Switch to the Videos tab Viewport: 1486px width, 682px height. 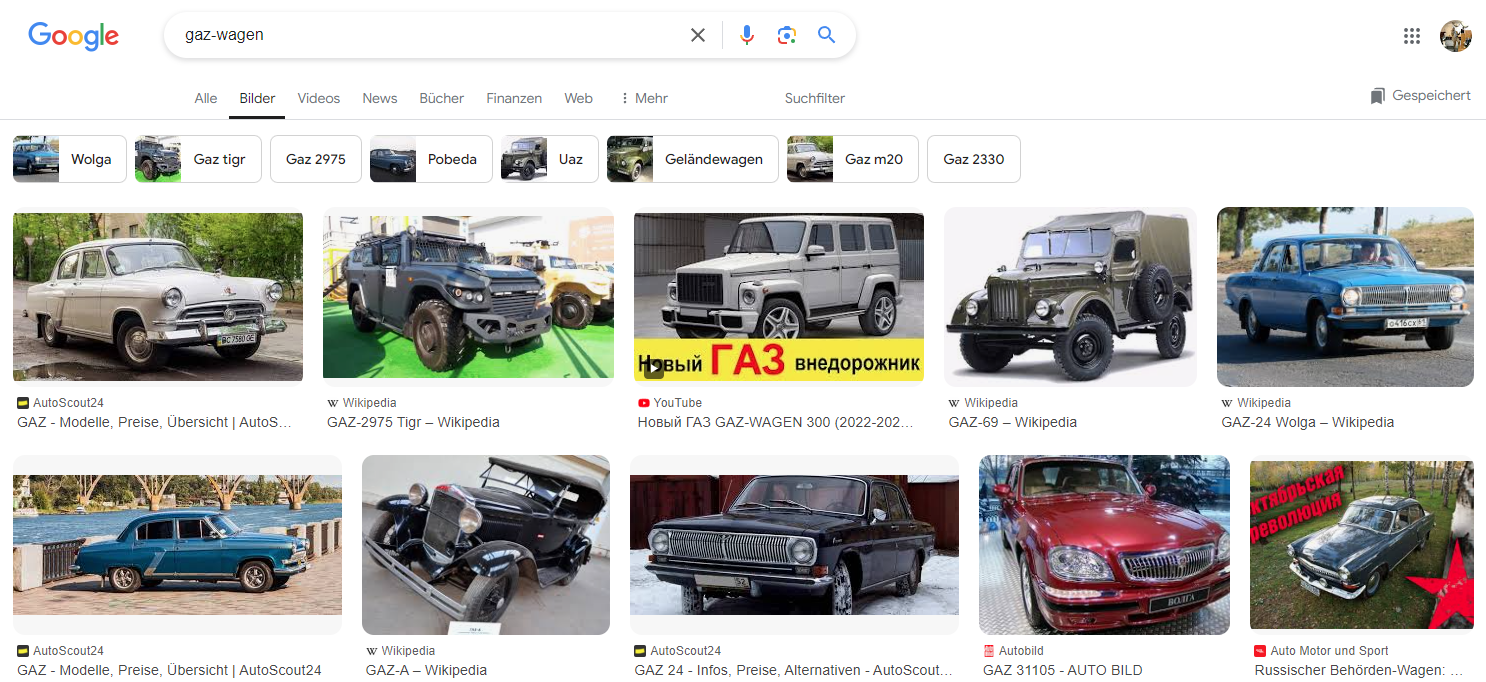pyautogui.click(x=318, y=98)
